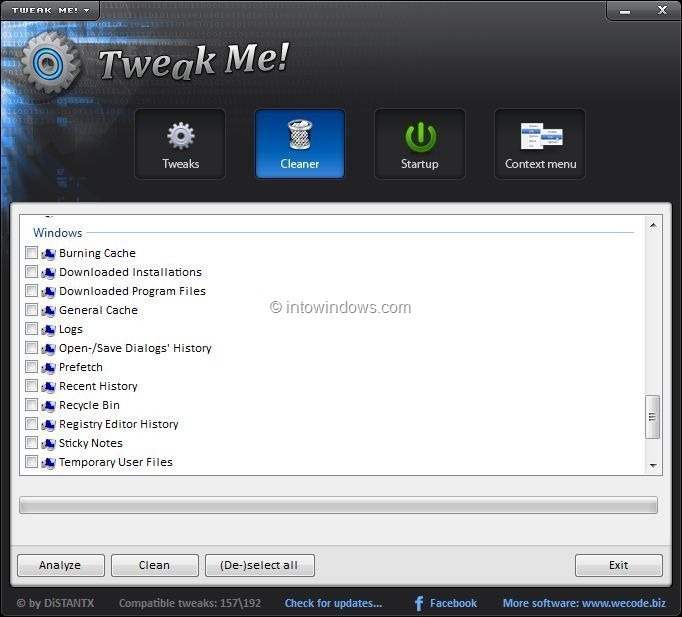Select the Sticky Notes label
Image resolution: width=682 pixels, height=617 pixels.
[90, 443]
